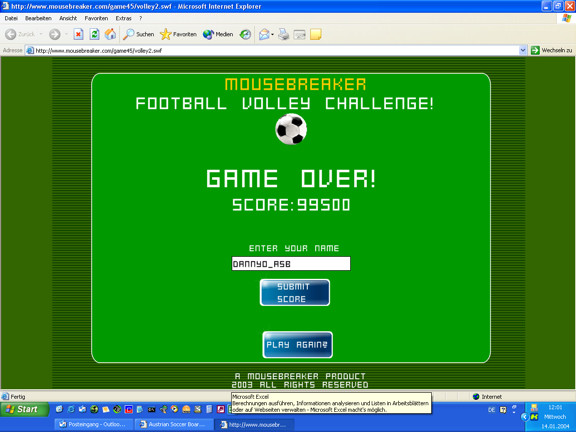Viewport: 576px width, 432px height.
Task: Open the Favoriten star panel
Action: coord(179,35)
